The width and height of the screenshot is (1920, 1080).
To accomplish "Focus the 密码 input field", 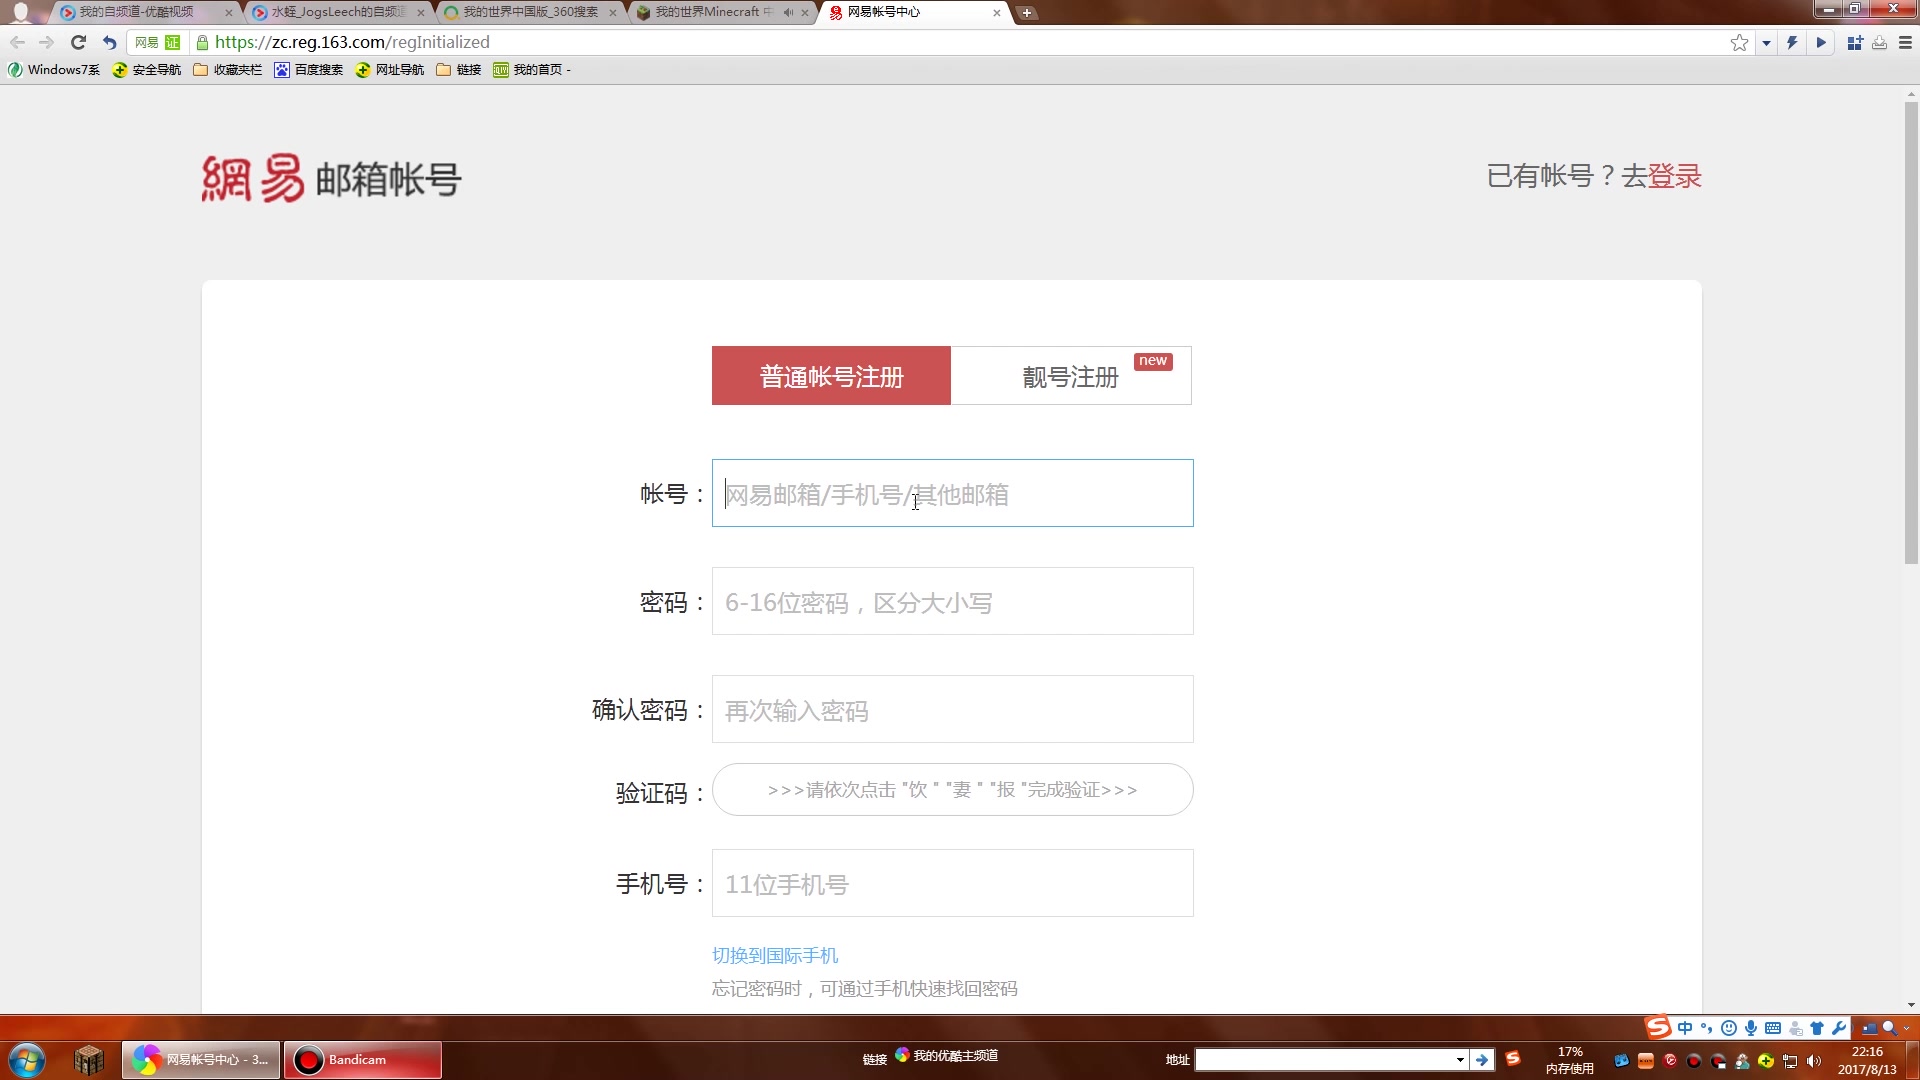I will [x=952, y=601].
